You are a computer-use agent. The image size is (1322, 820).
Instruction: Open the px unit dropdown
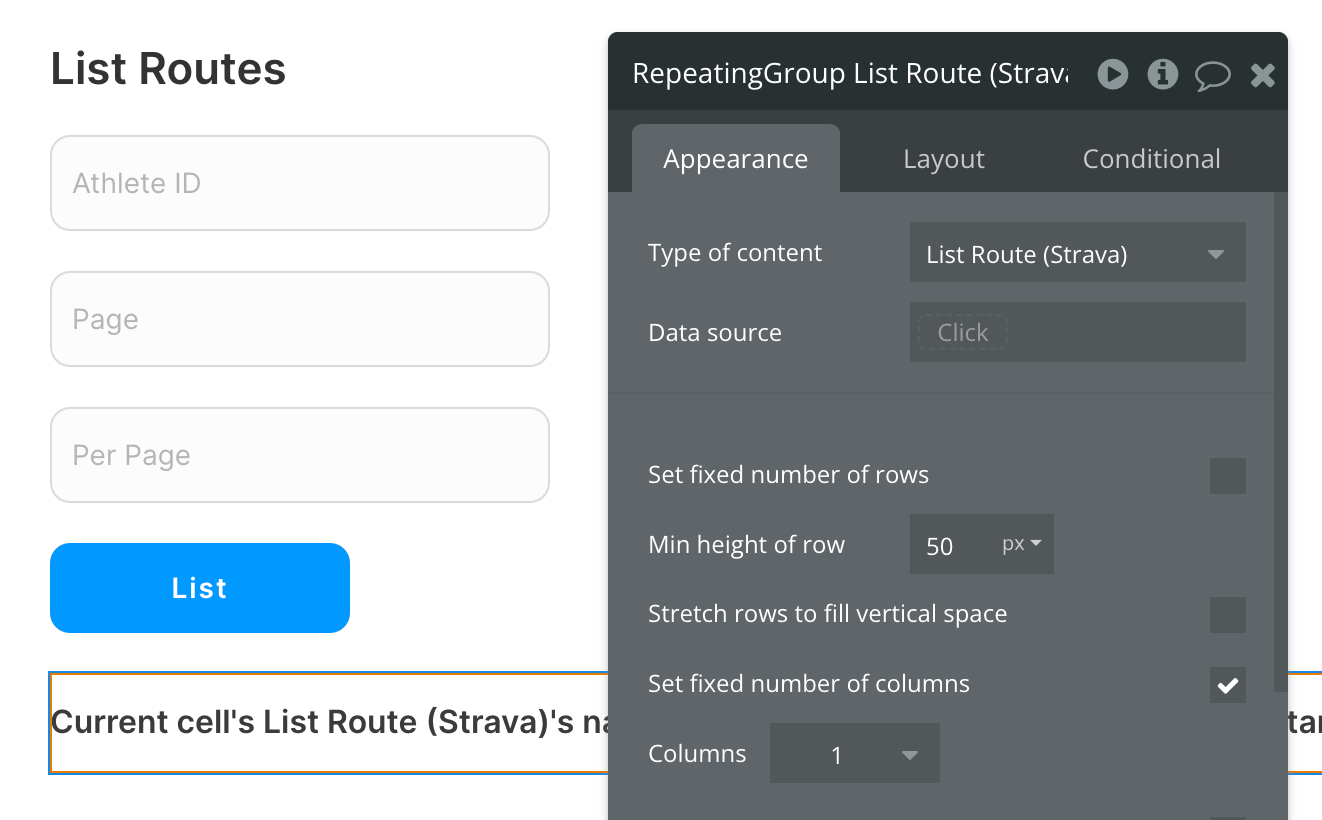pos(1022,544)
